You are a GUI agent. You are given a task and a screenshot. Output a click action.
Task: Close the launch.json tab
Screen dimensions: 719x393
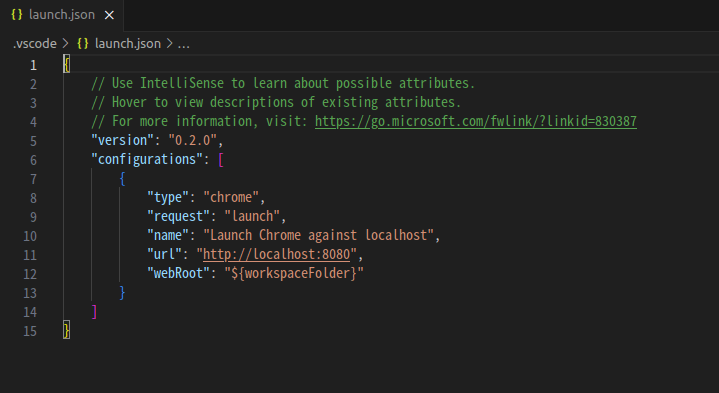pos(109,15)
